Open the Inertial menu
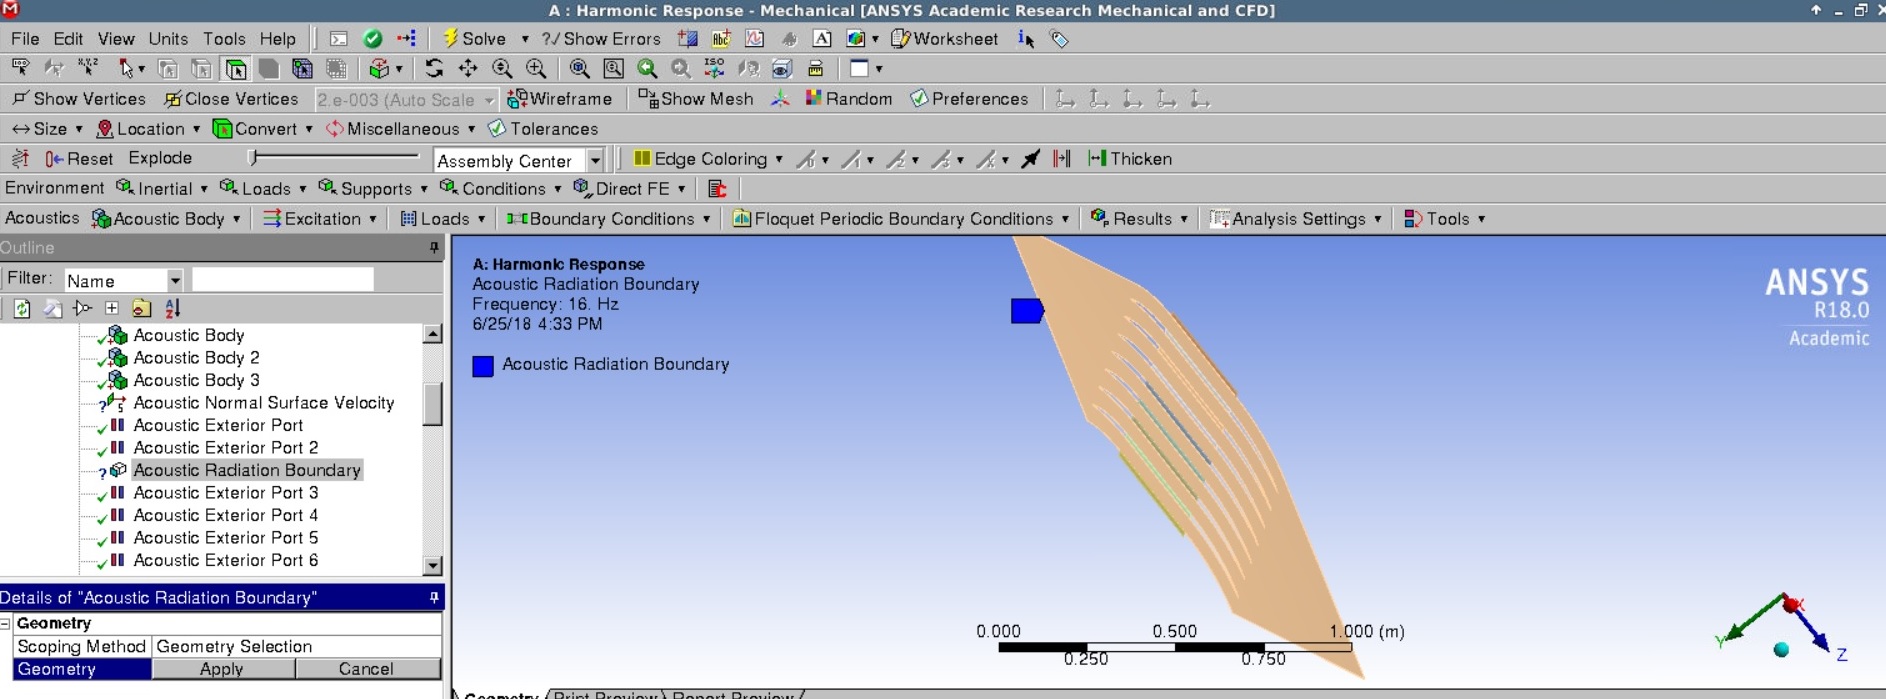This screenshot has height=699, width=1886. point(162,189)
